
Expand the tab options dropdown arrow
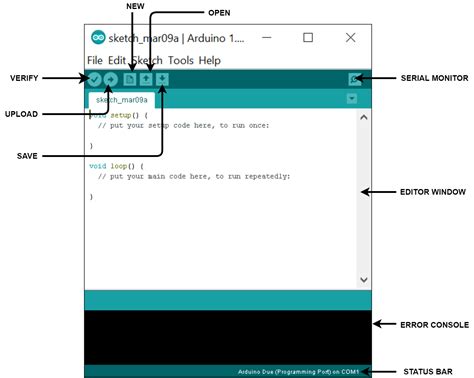tap(352, 99)
